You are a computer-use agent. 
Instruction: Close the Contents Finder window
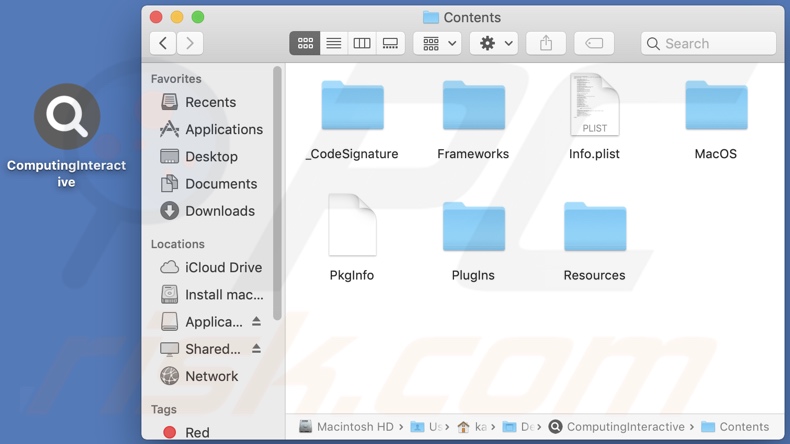pyautogui.click(x=156, y=18)
